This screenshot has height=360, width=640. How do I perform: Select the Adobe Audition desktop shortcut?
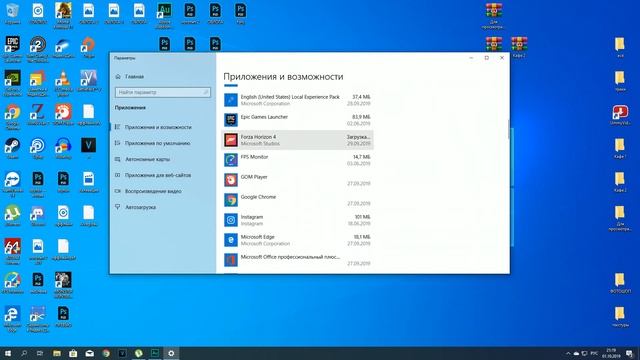pos(164,16)
